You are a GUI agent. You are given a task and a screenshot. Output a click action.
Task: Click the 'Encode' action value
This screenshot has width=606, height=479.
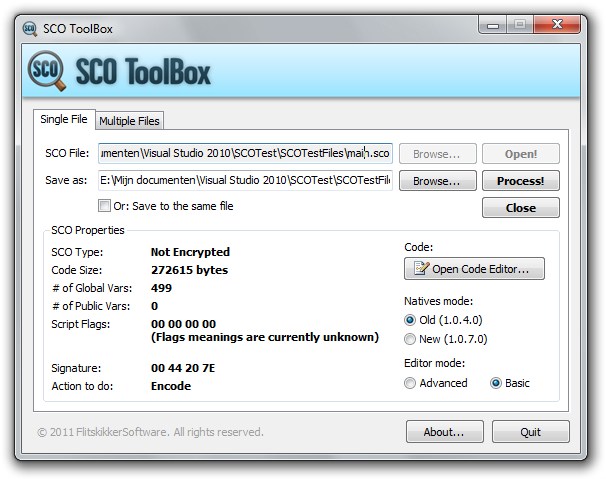point(171,386)
